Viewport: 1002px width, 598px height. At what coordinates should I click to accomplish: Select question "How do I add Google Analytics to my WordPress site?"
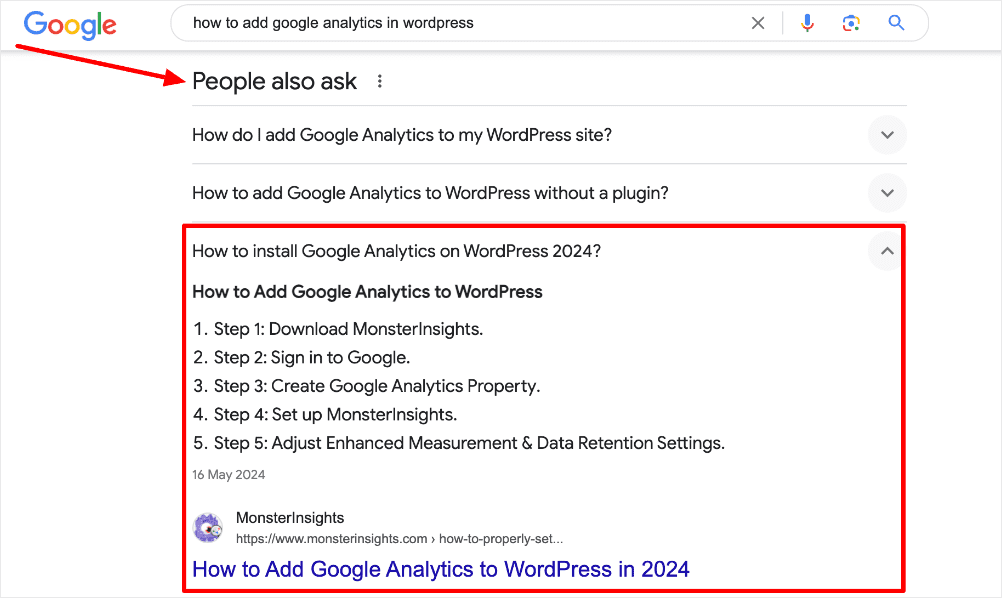pyautogui.click(x=402, y=135)
